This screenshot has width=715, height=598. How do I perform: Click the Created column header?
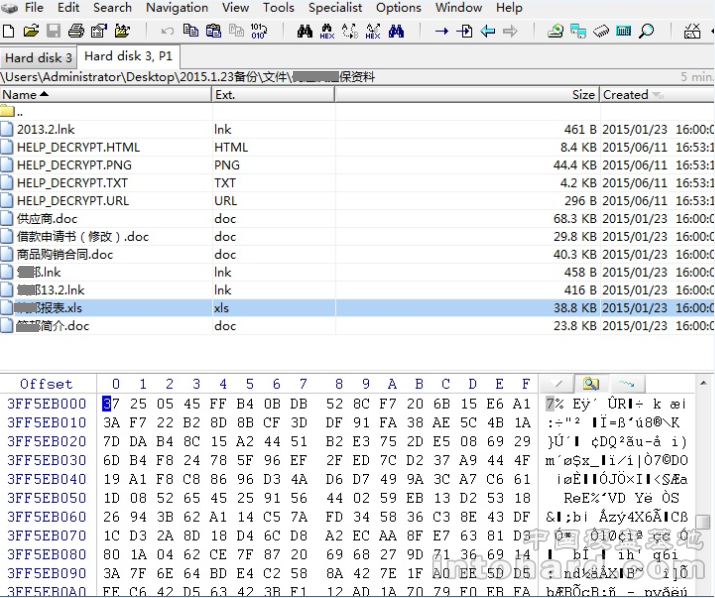(x=626, y=94)
